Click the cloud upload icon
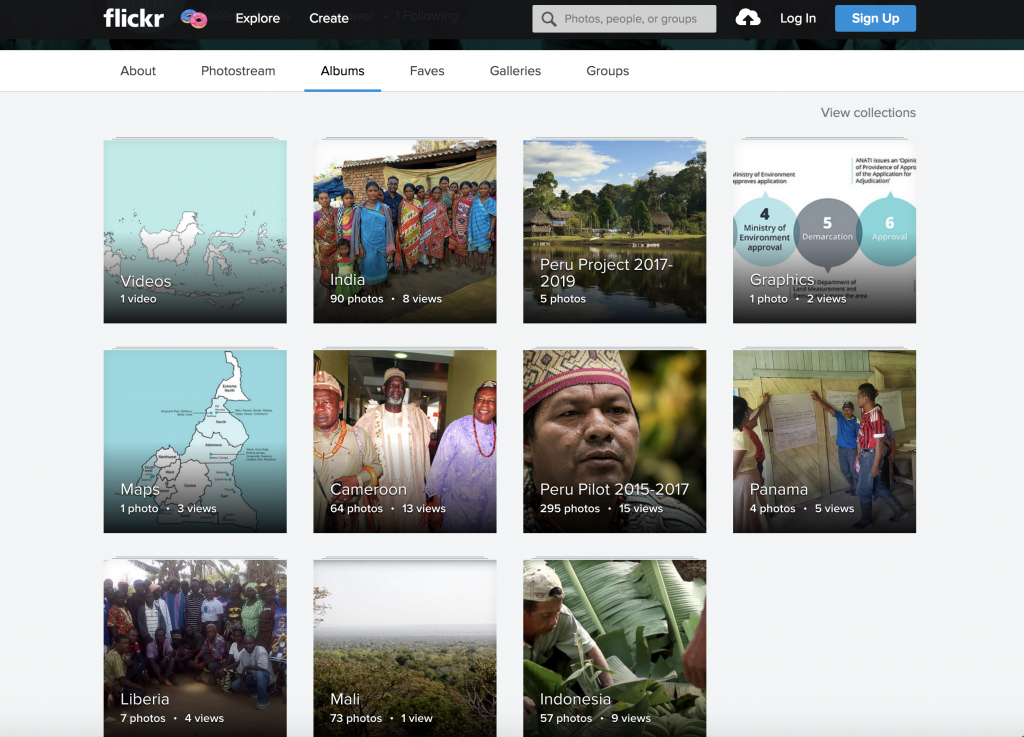1024x737 pixels. coord(748,18)
